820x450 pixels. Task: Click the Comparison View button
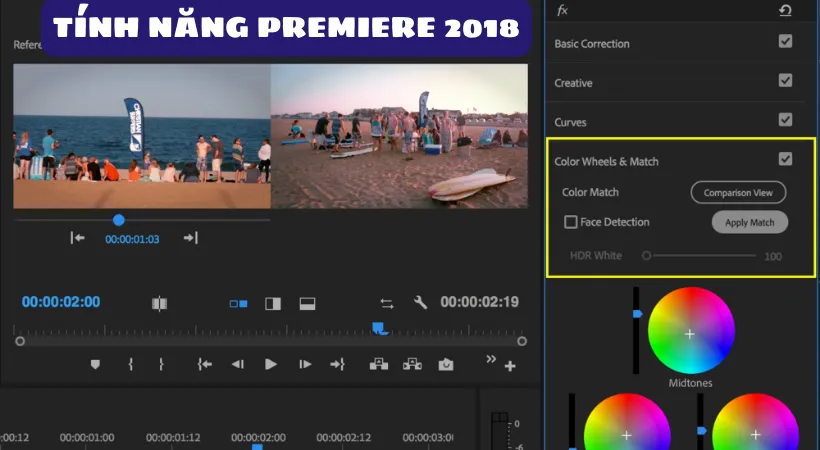point(738,193)
